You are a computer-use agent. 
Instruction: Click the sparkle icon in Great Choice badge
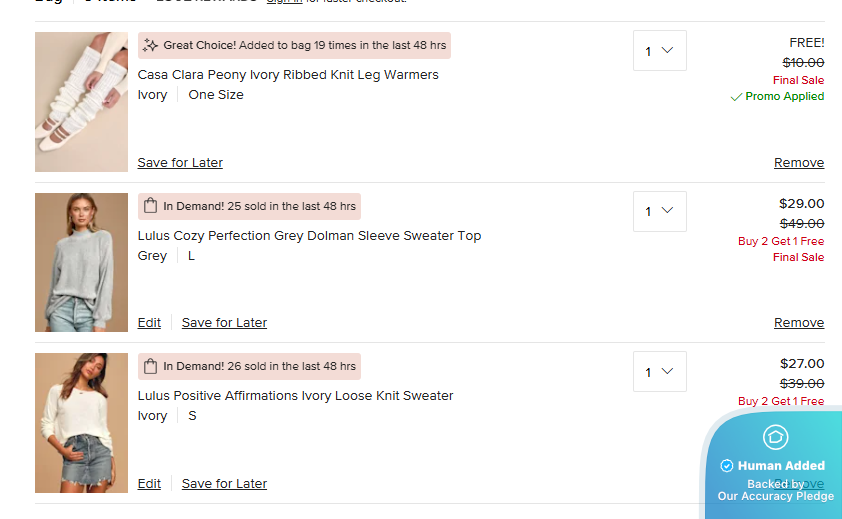pyautogui.click(x=151, y=45)
